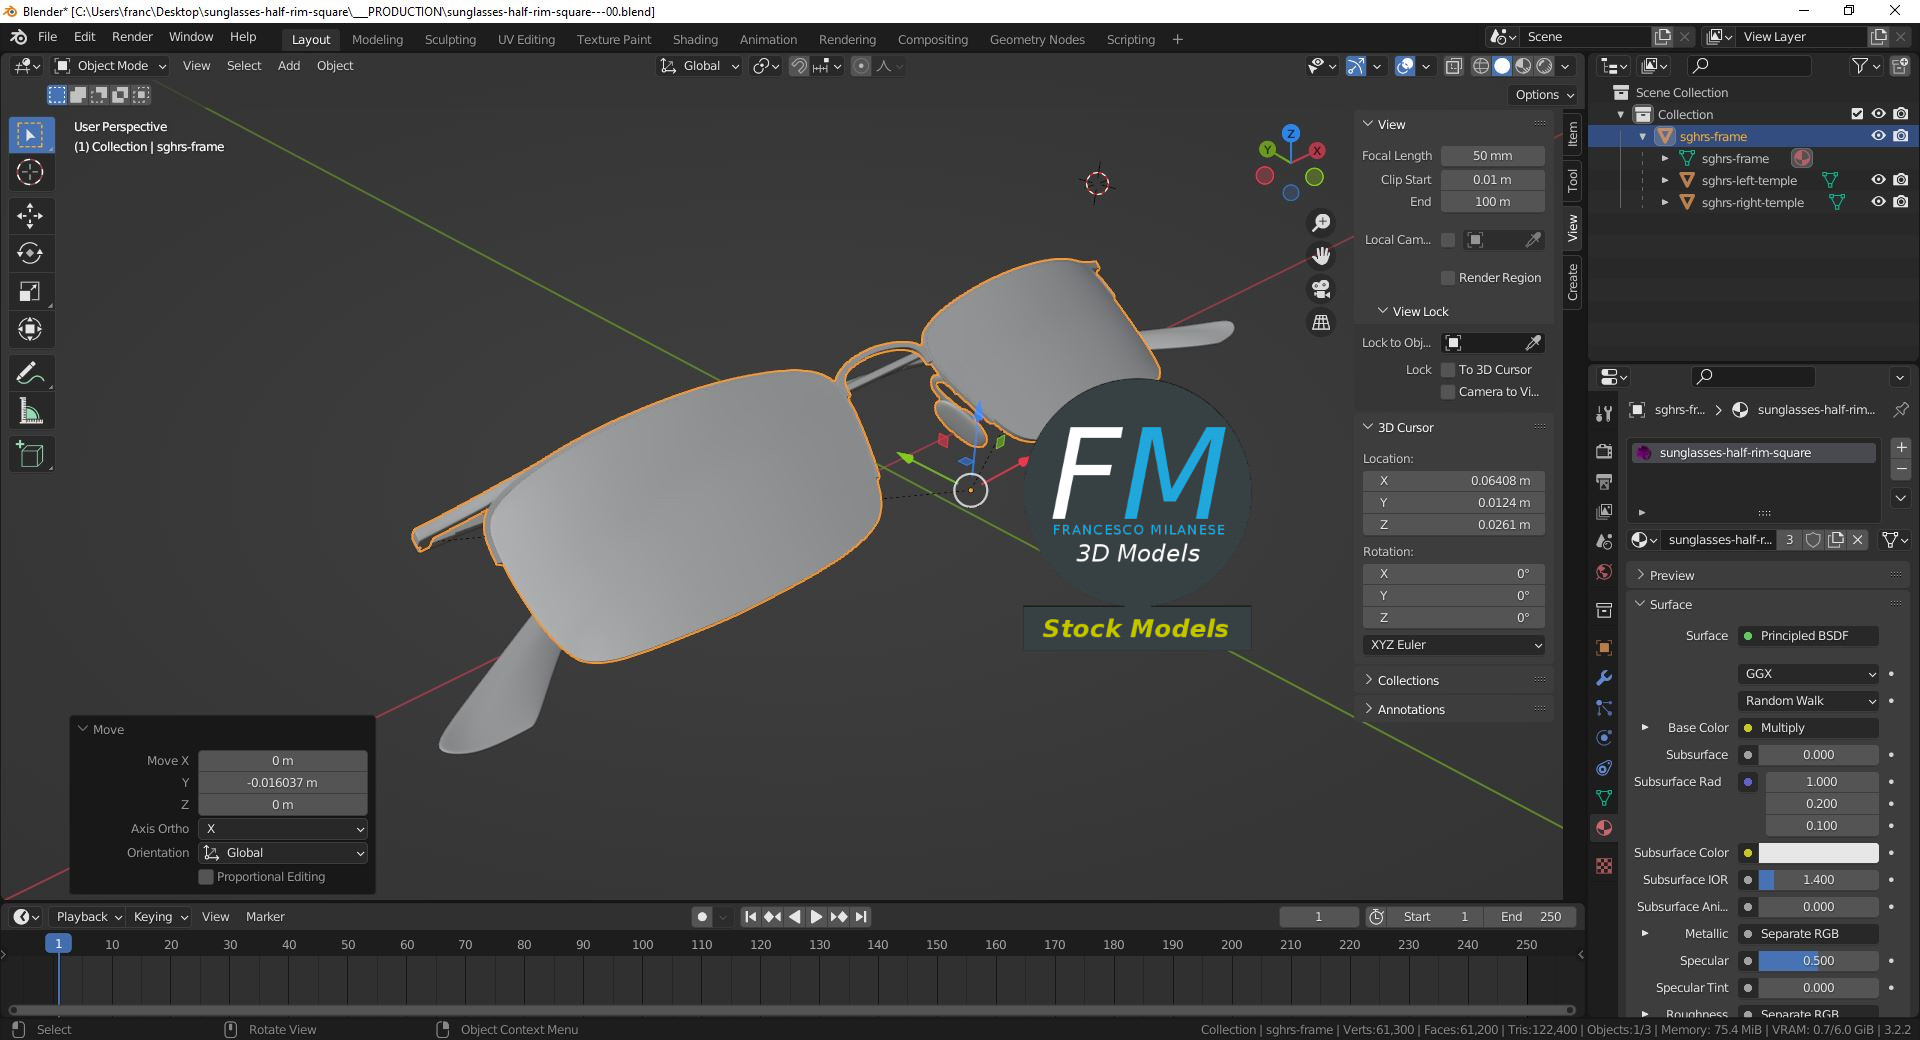This screenshot has height=1040, width=1920.
Task: Hide sghrs-right-temple in viewport
Action: click(1878, 202)
